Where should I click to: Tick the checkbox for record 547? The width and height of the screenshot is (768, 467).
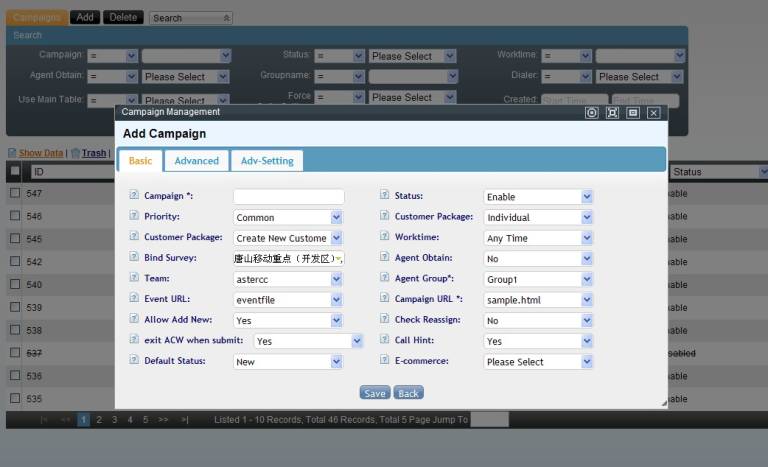pos(15,193)
